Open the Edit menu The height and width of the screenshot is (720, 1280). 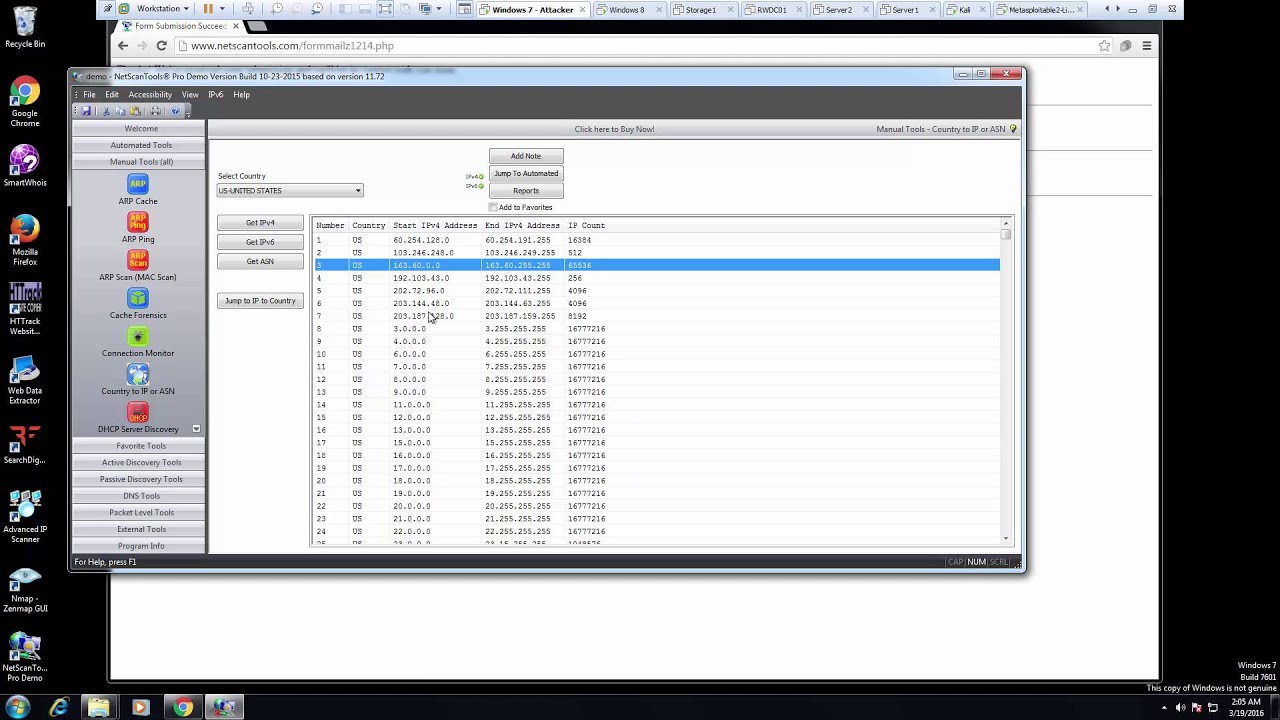[x=112, y=94]
